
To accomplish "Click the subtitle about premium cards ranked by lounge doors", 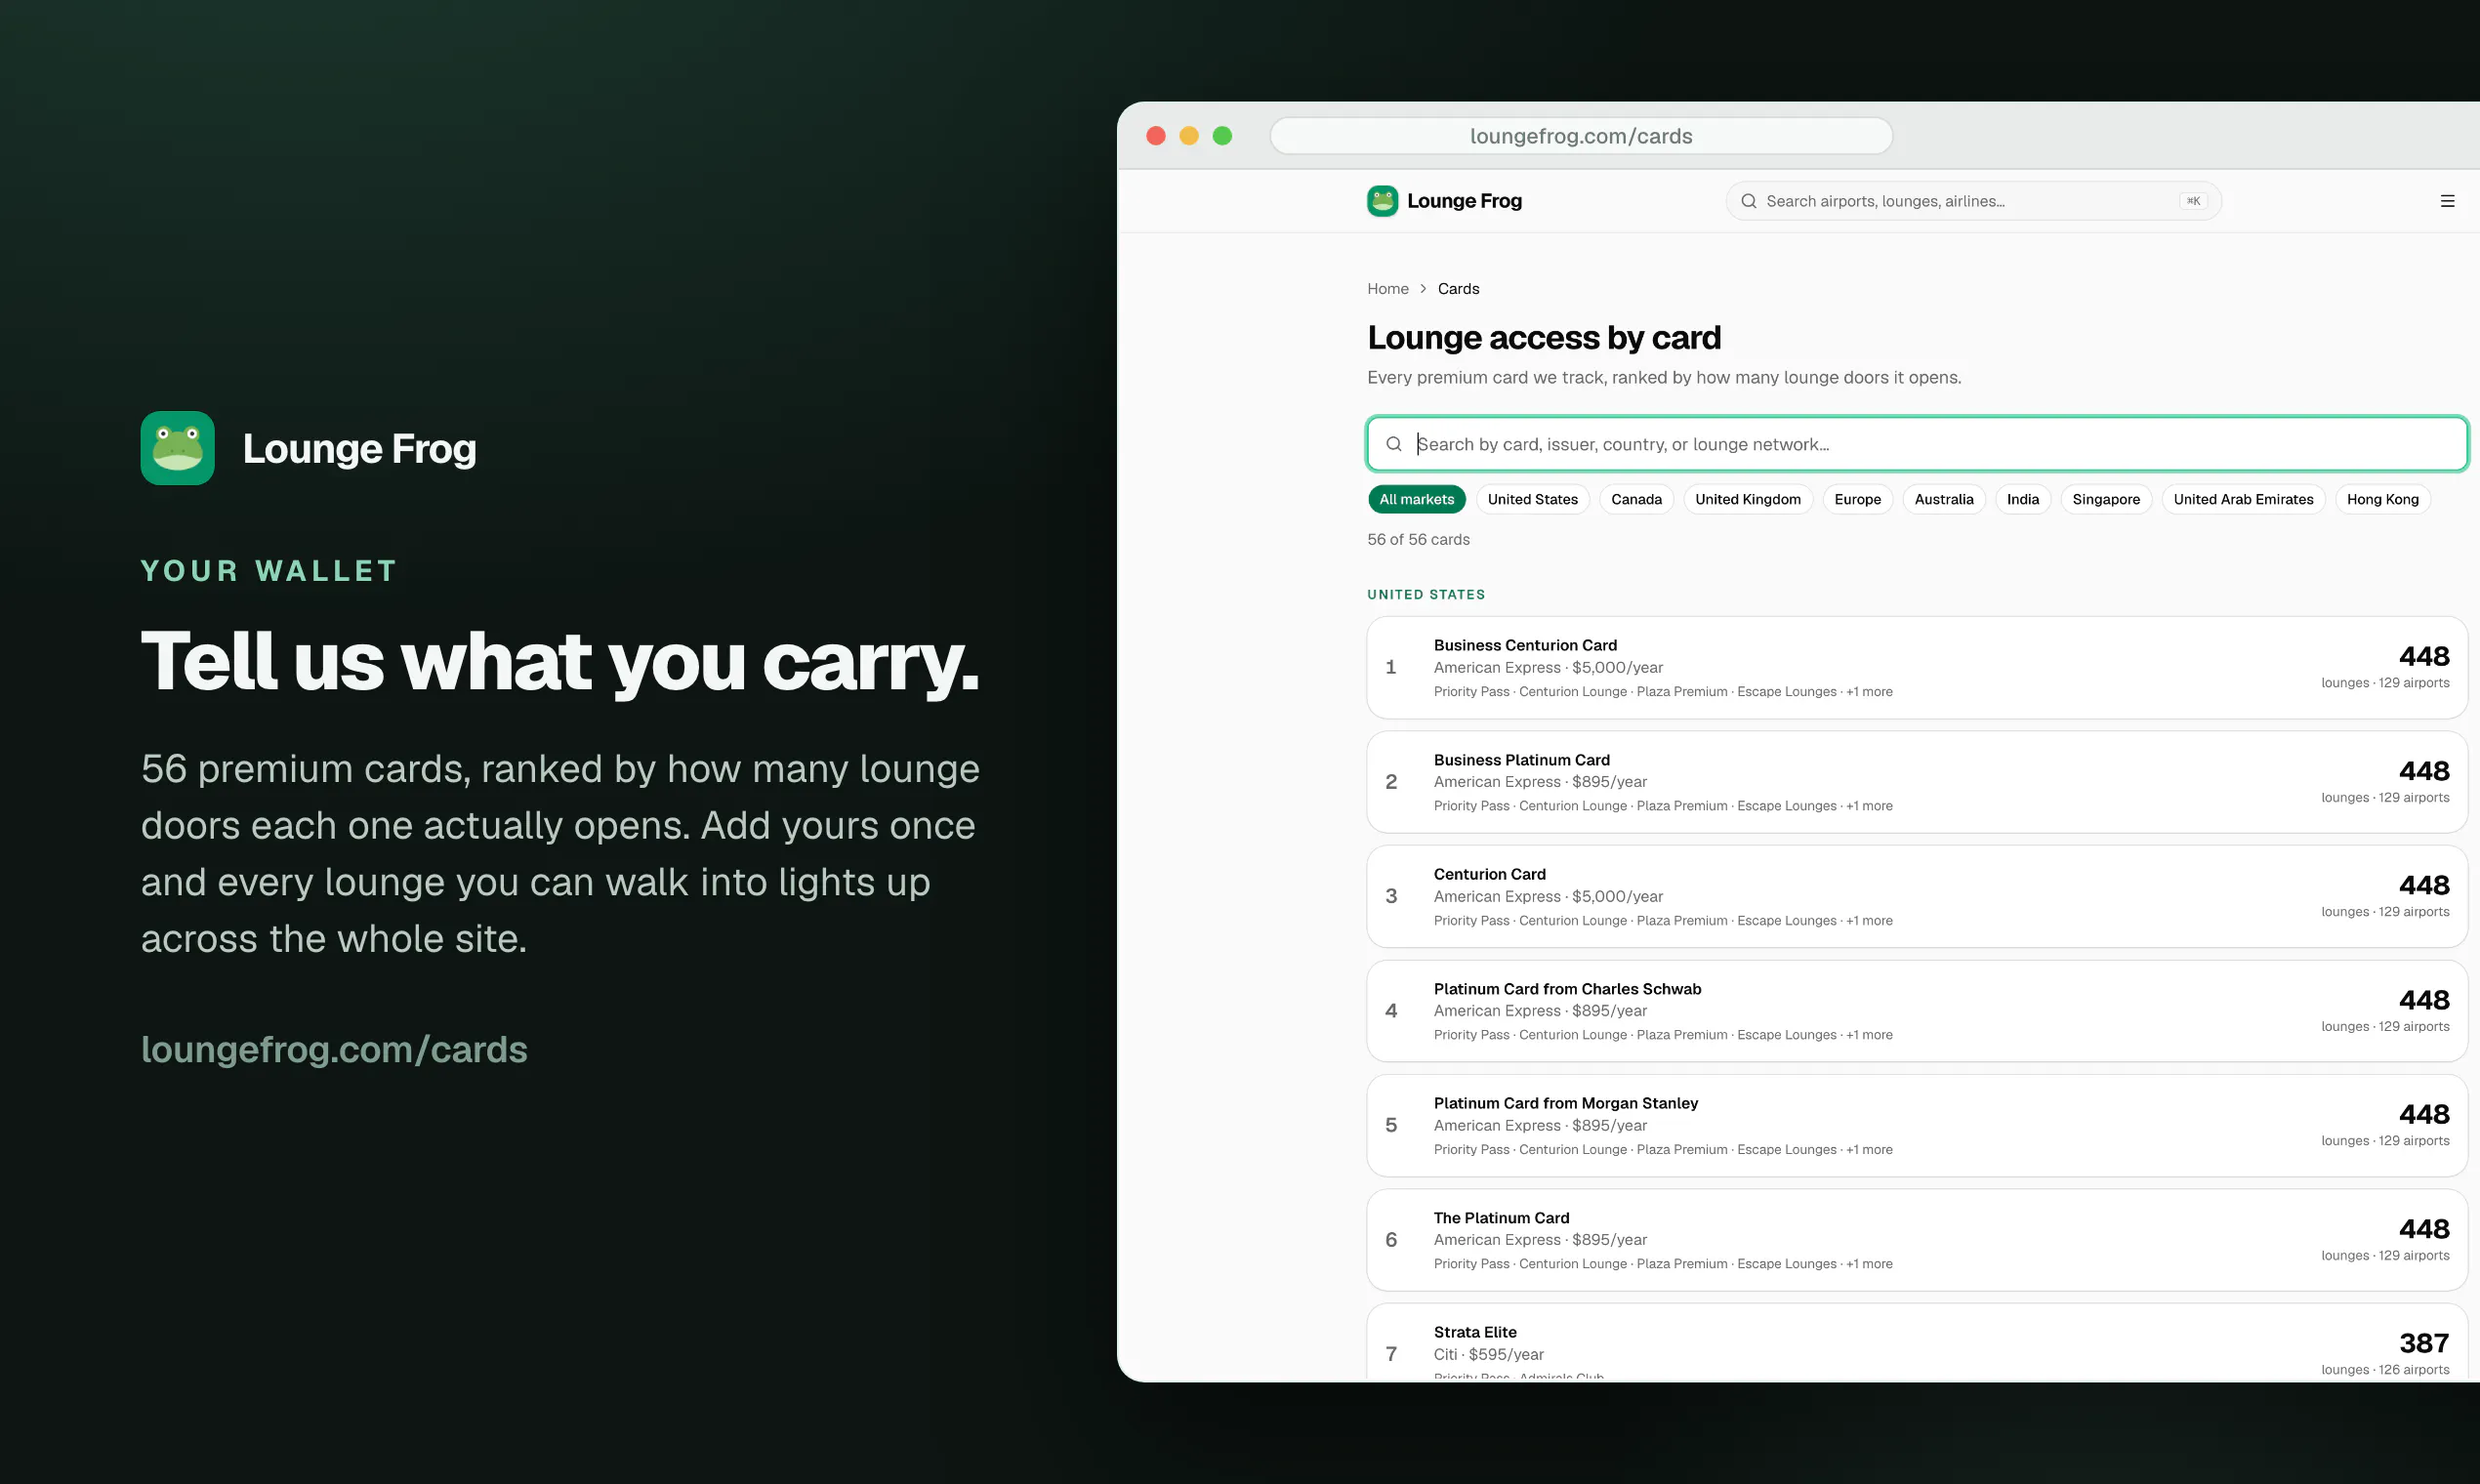I will point(1664,378).
